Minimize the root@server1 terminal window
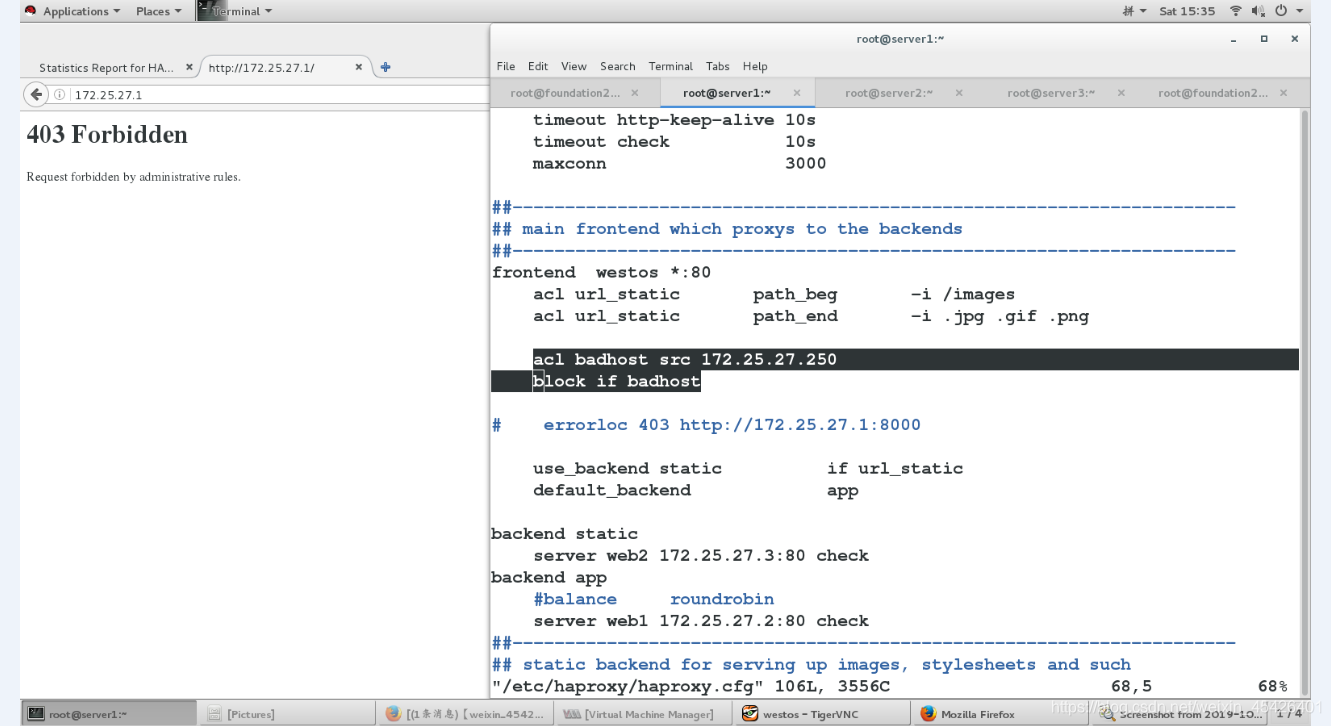1331x726 pixels. coord(1235,39)
